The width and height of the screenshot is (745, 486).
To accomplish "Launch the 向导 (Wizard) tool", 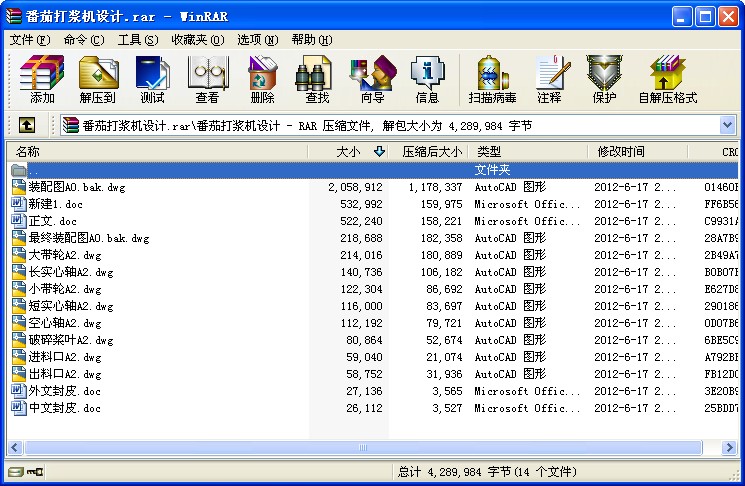I will 372,79.
